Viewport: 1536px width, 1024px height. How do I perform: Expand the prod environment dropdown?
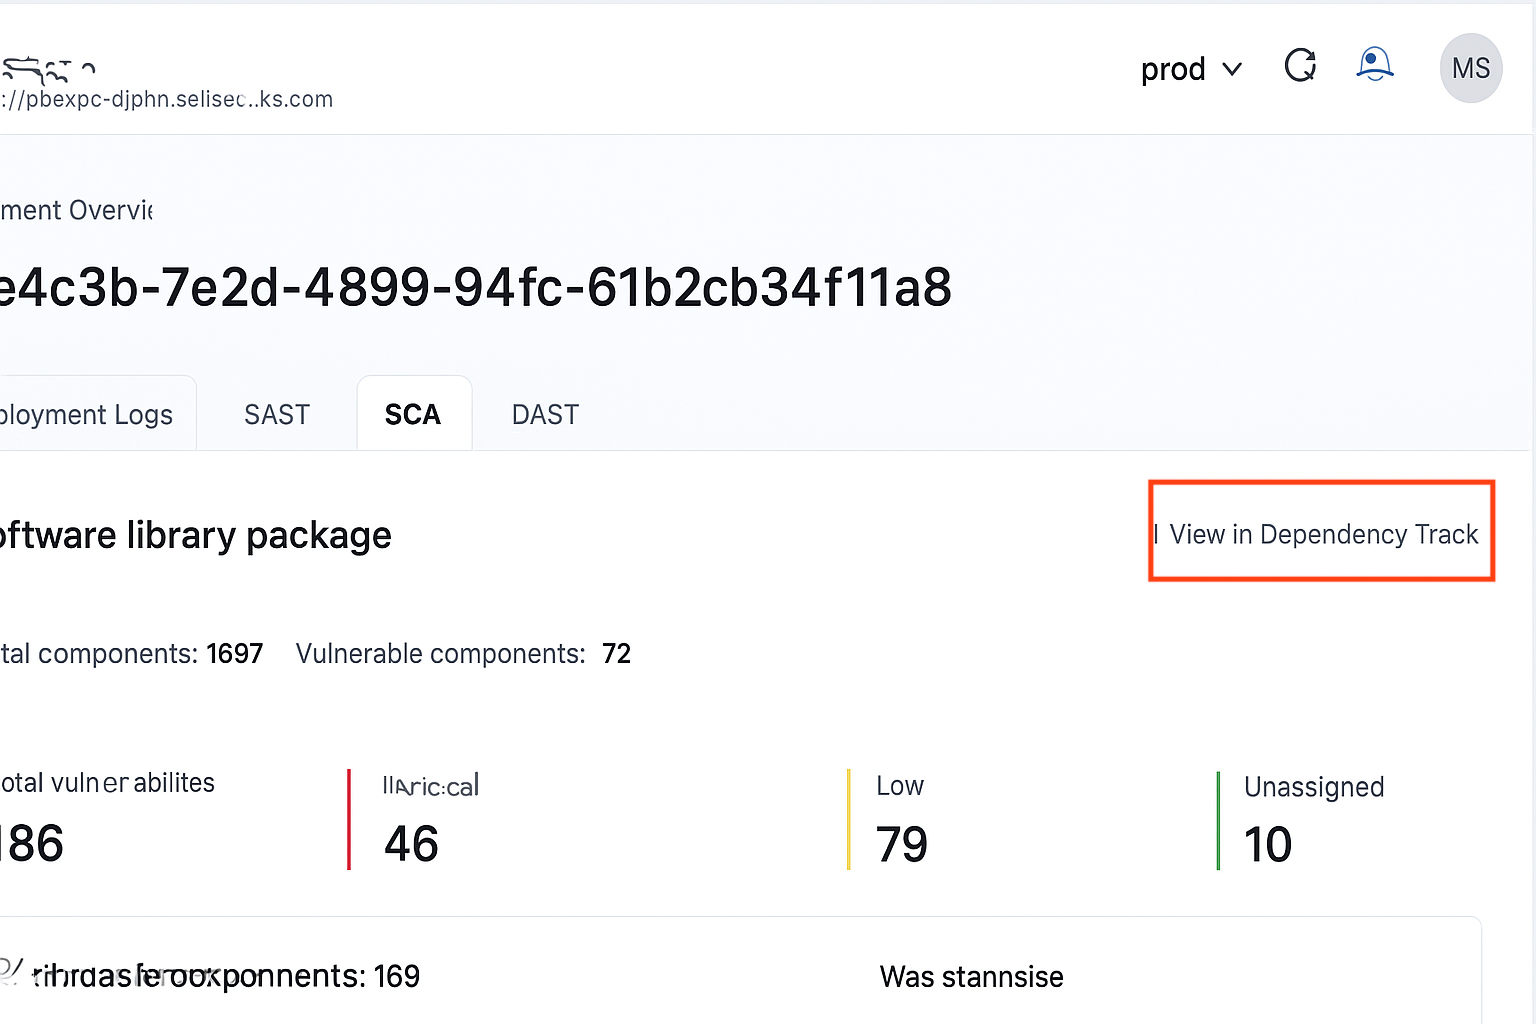(1190, 69)
